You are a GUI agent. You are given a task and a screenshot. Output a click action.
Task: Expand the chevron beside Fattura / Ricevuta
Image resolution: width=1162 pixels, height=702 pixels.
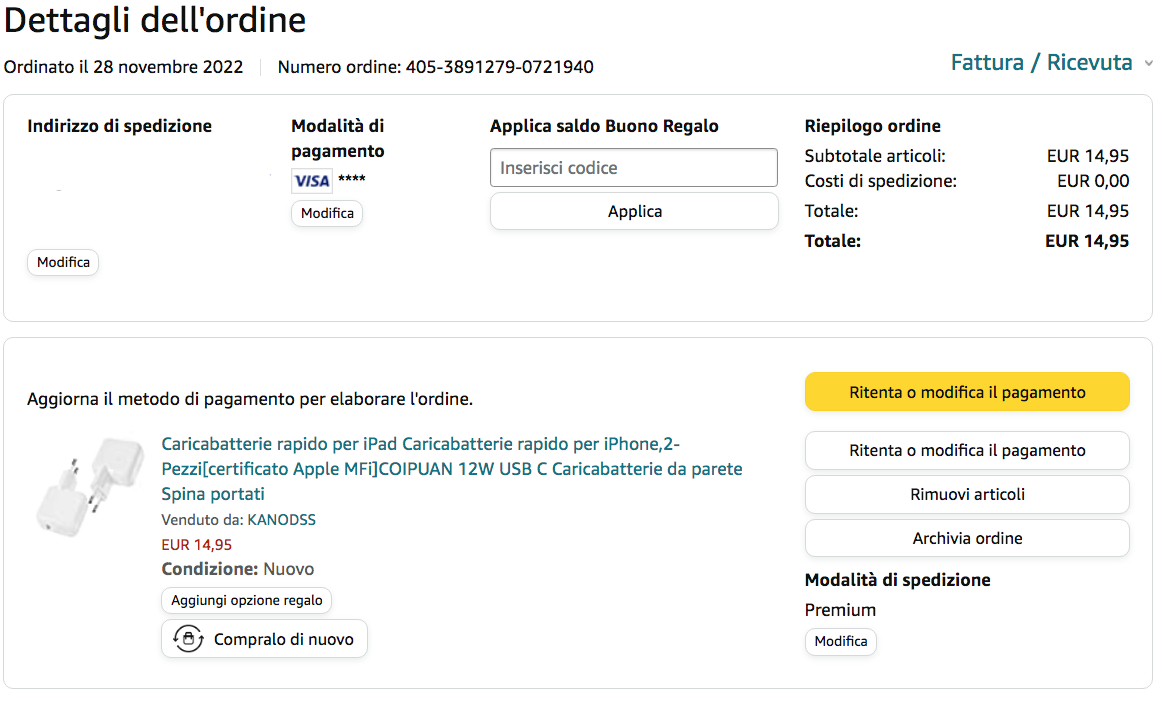tap(1148, 64)
